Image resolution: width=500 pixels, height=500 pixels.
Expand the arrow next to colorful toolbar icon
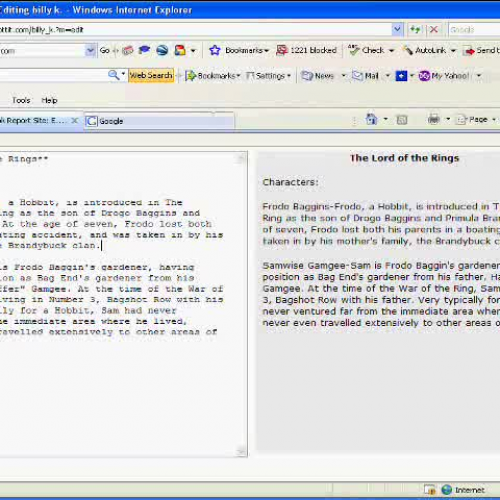193,51
